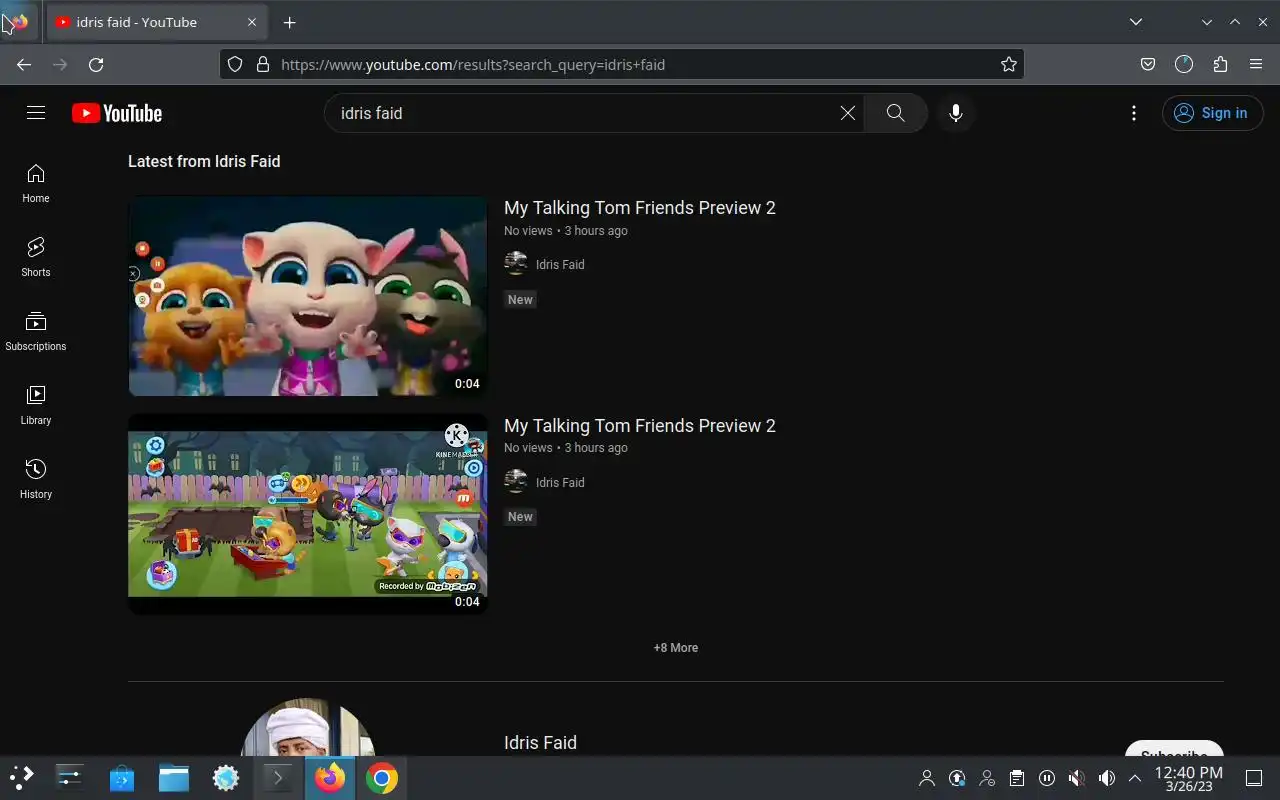Open the clock showing 12:40 PM

point(1189,779)
